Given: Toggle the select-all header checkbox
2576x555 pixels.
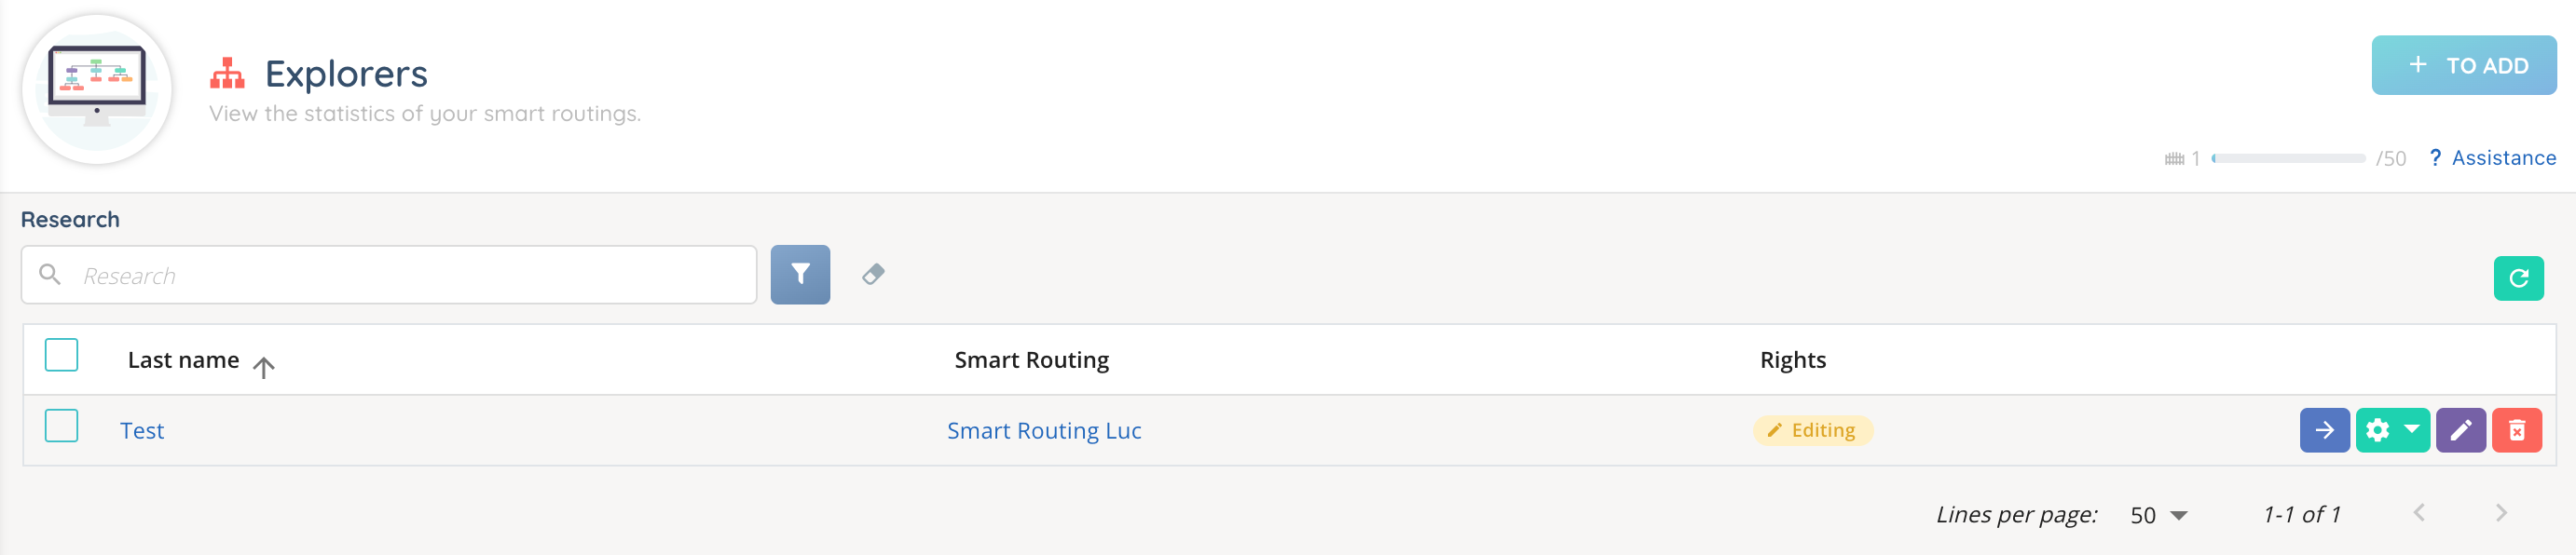Looking at the screenshot, I should point(62,355).
